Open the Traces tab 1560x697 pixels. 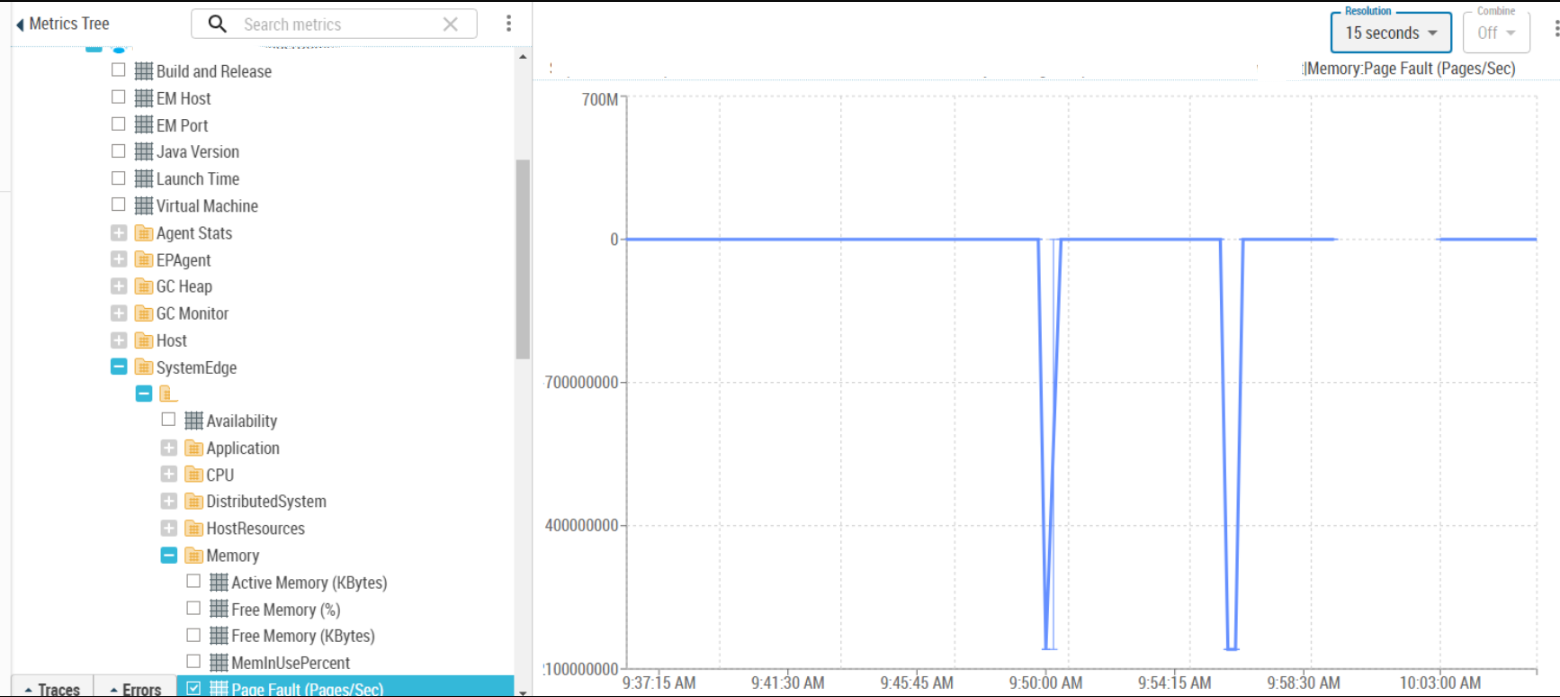pos(52,688)
